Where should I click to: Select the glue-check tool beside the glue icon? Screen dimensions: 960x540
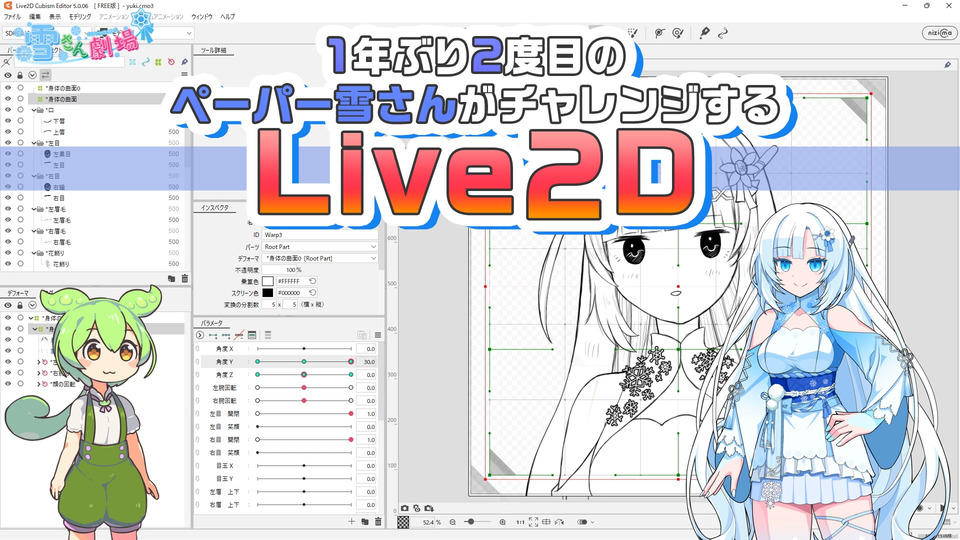pos(678,32)
